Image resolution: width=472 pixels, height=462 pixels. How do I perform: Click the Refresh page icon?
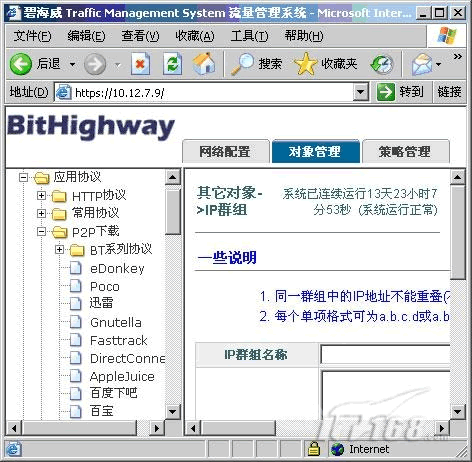point(173,64)
